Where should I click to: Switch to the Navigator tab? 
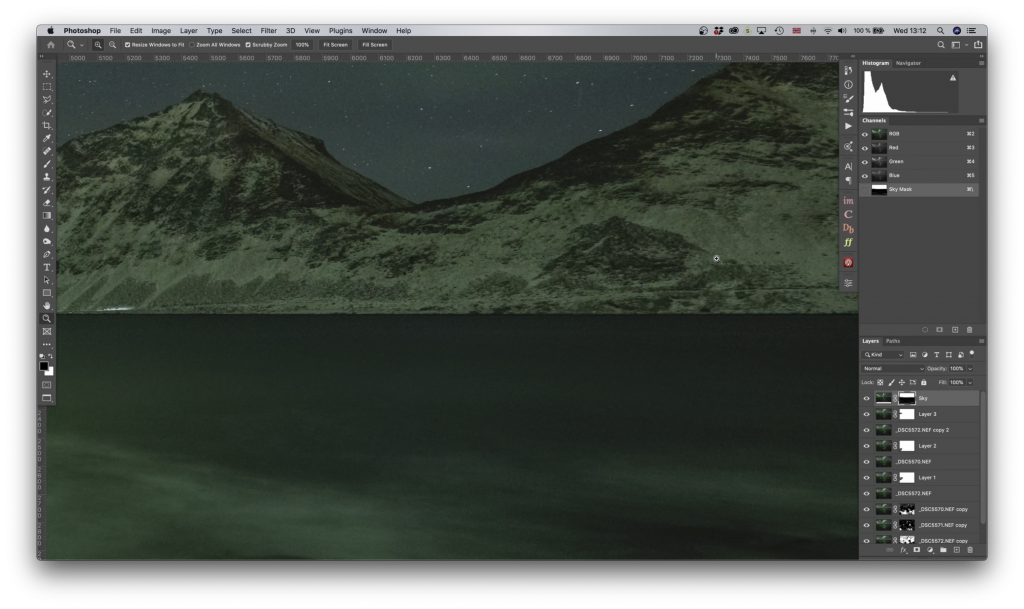click(908, 63)
